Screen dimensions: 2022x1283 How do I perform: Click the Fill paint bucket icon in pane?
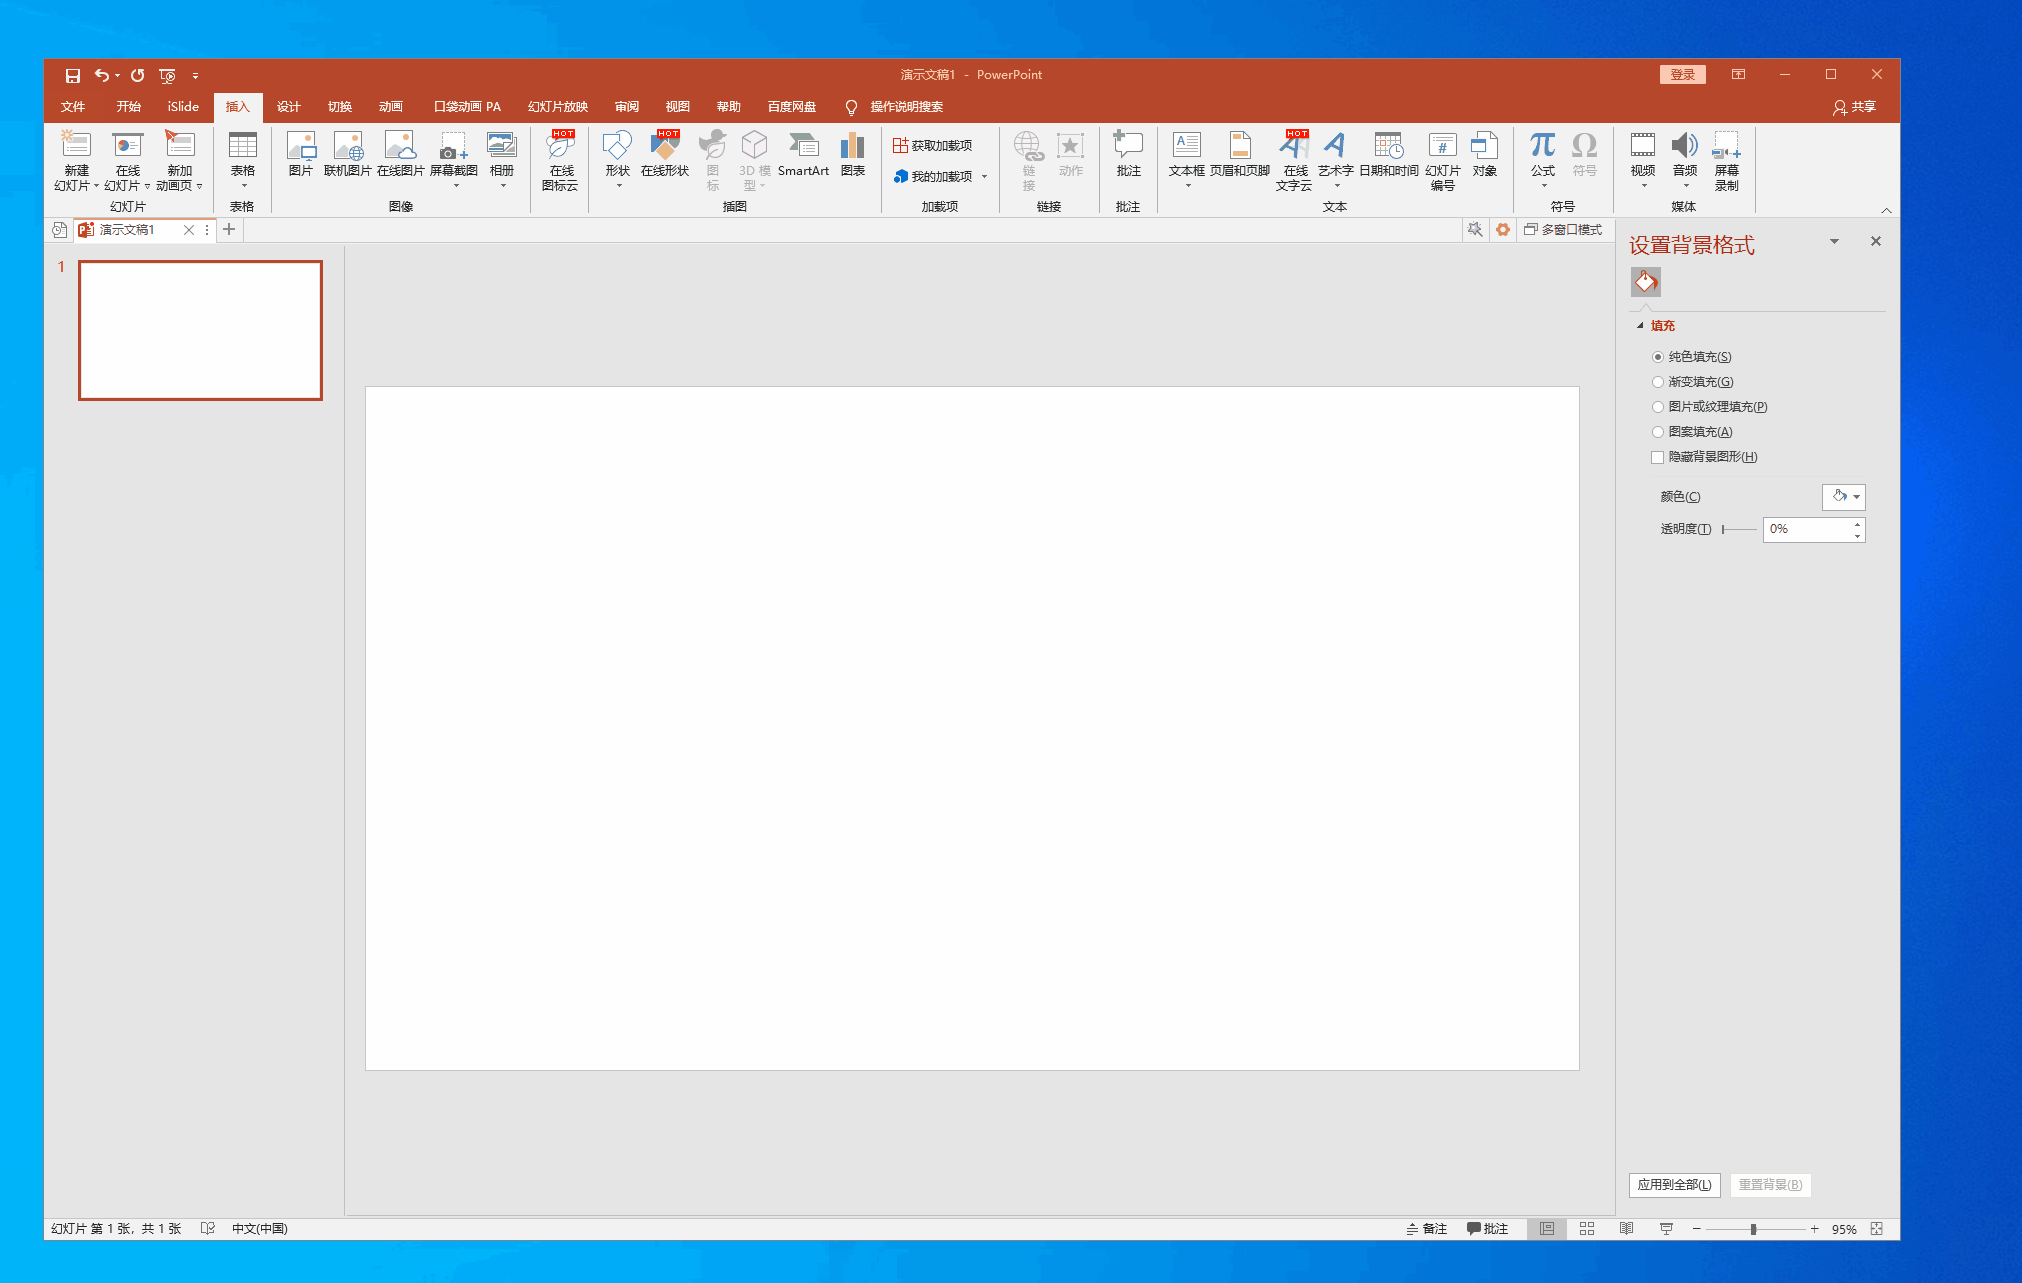1646,282
